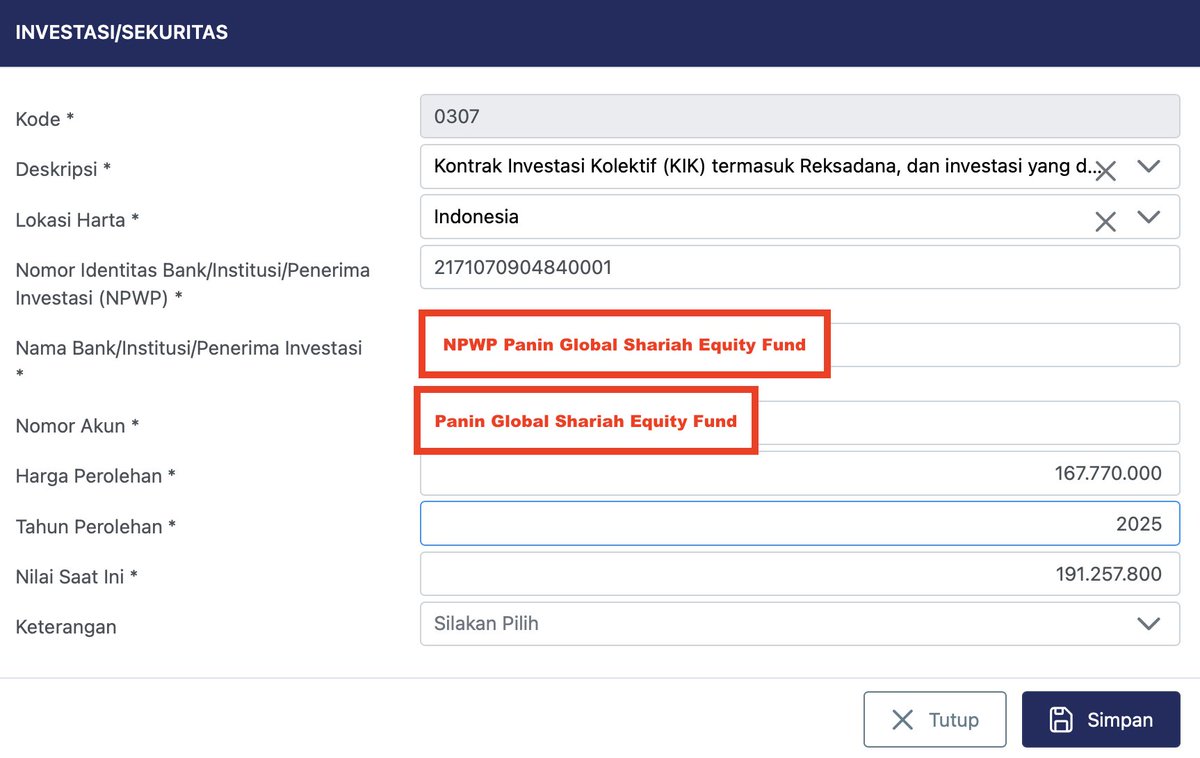This screenshot has height=758, width=1200.
Task: Click the Simpan save button
Action: point(1101,720)
